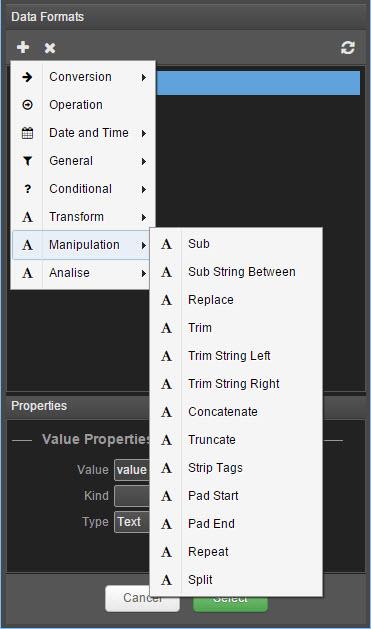The width and height of the screenshot is (371, 629).
Task: Expand the Conversion submenu arrow
Action: point(144,77)
